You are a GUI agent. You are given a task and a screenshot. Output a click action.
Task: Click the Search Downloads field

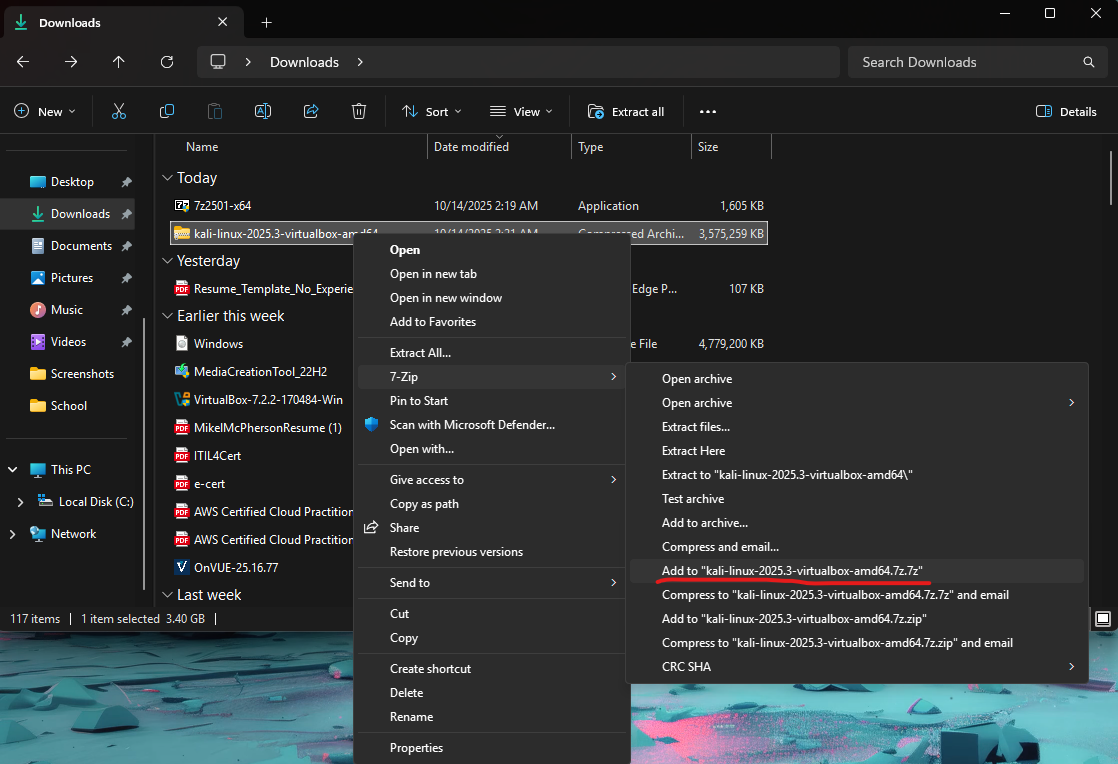pyautogui.click(x=978, y=62)
